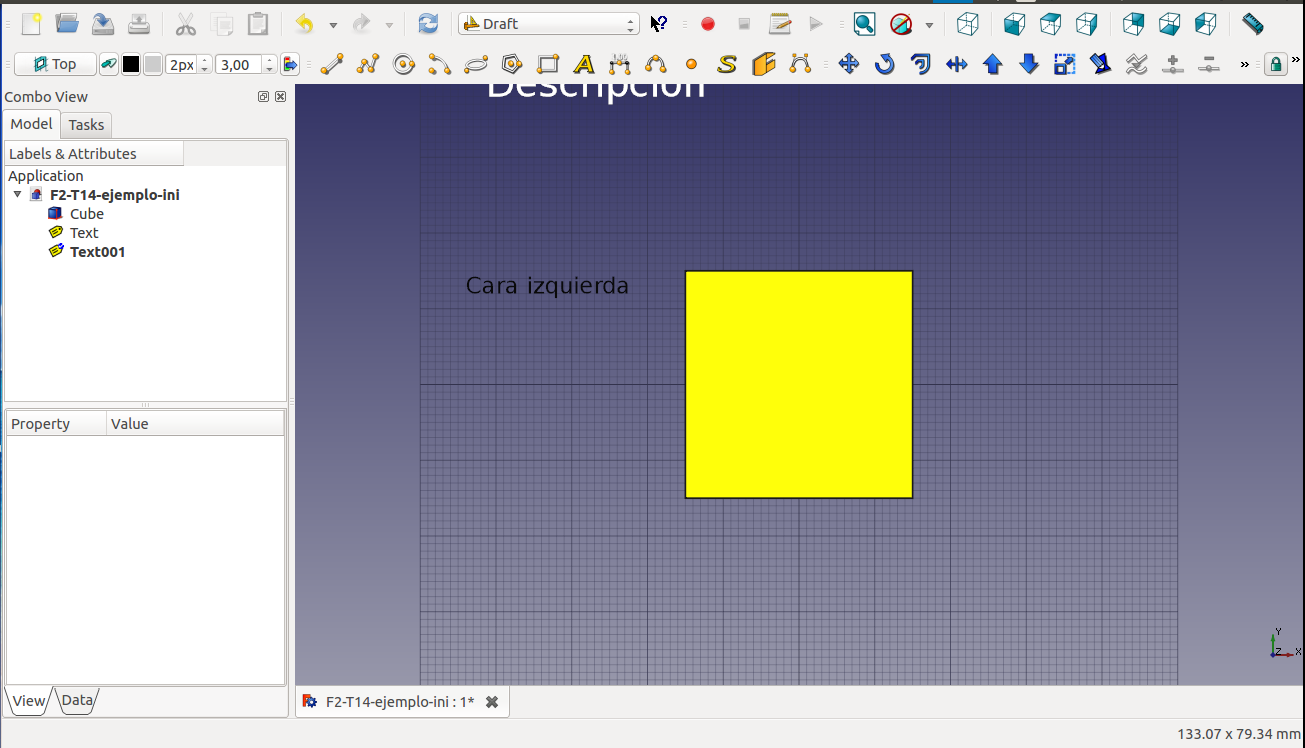1305x748 pixels.
Task: Switch to the Tasks tab
Action: click(x=86, y=125)
